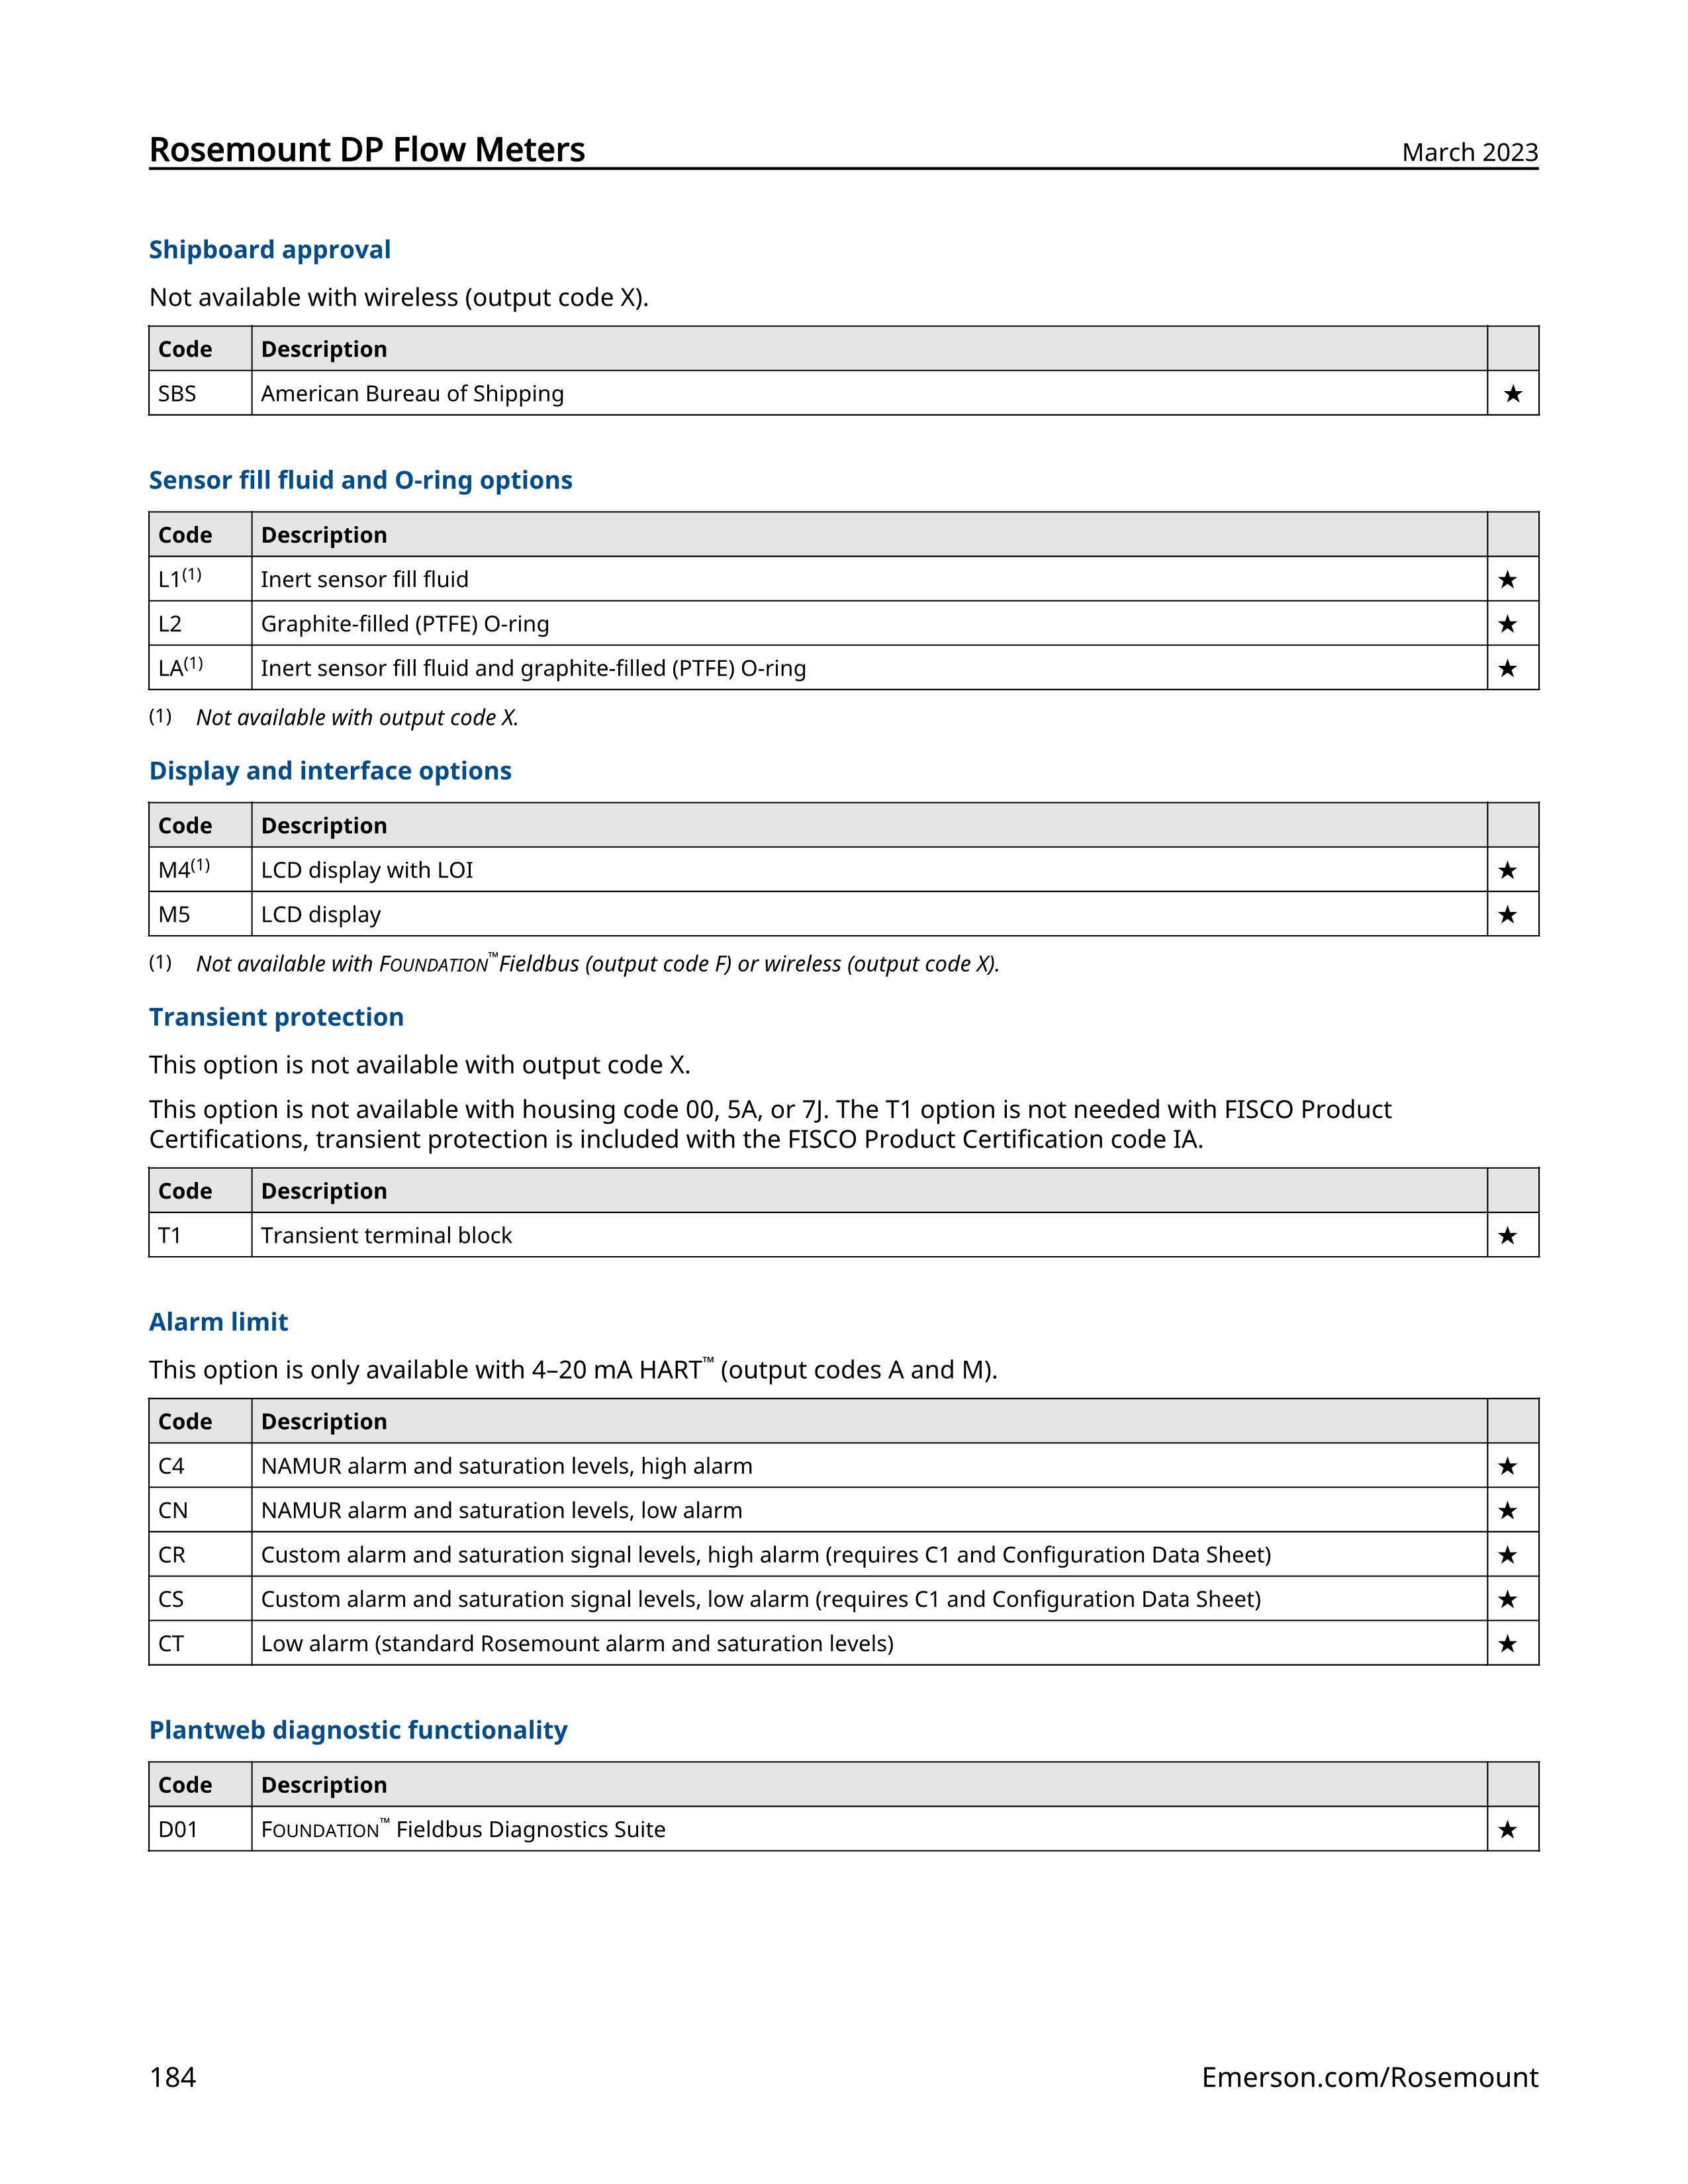The height and width of the screenshot is (2184, 1688).
Task: Click the star in the M5 LCD display row
Action: pyautogui.click(x=1508, y=915)
